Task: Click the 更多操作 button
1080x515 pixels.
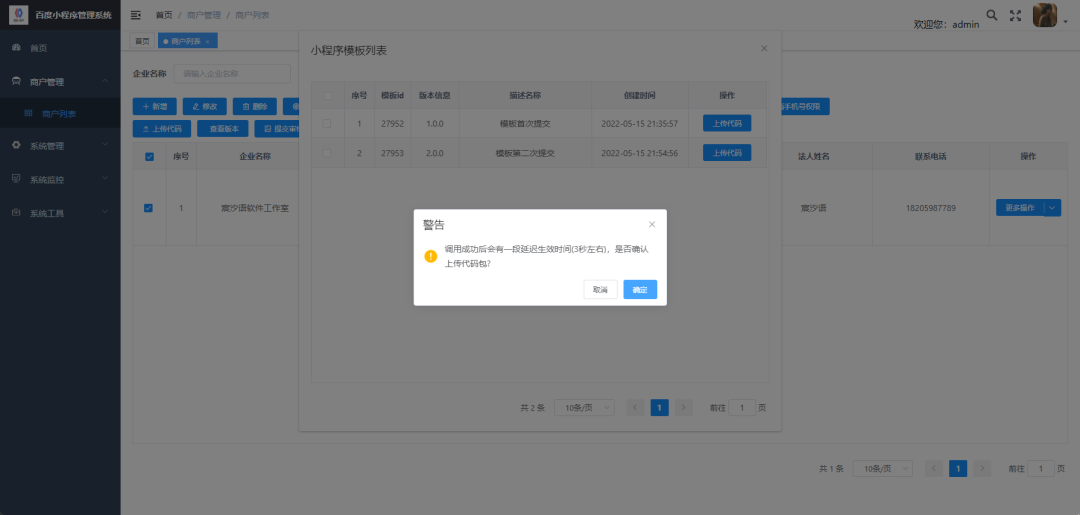Action: click(x=1019, y=208)
